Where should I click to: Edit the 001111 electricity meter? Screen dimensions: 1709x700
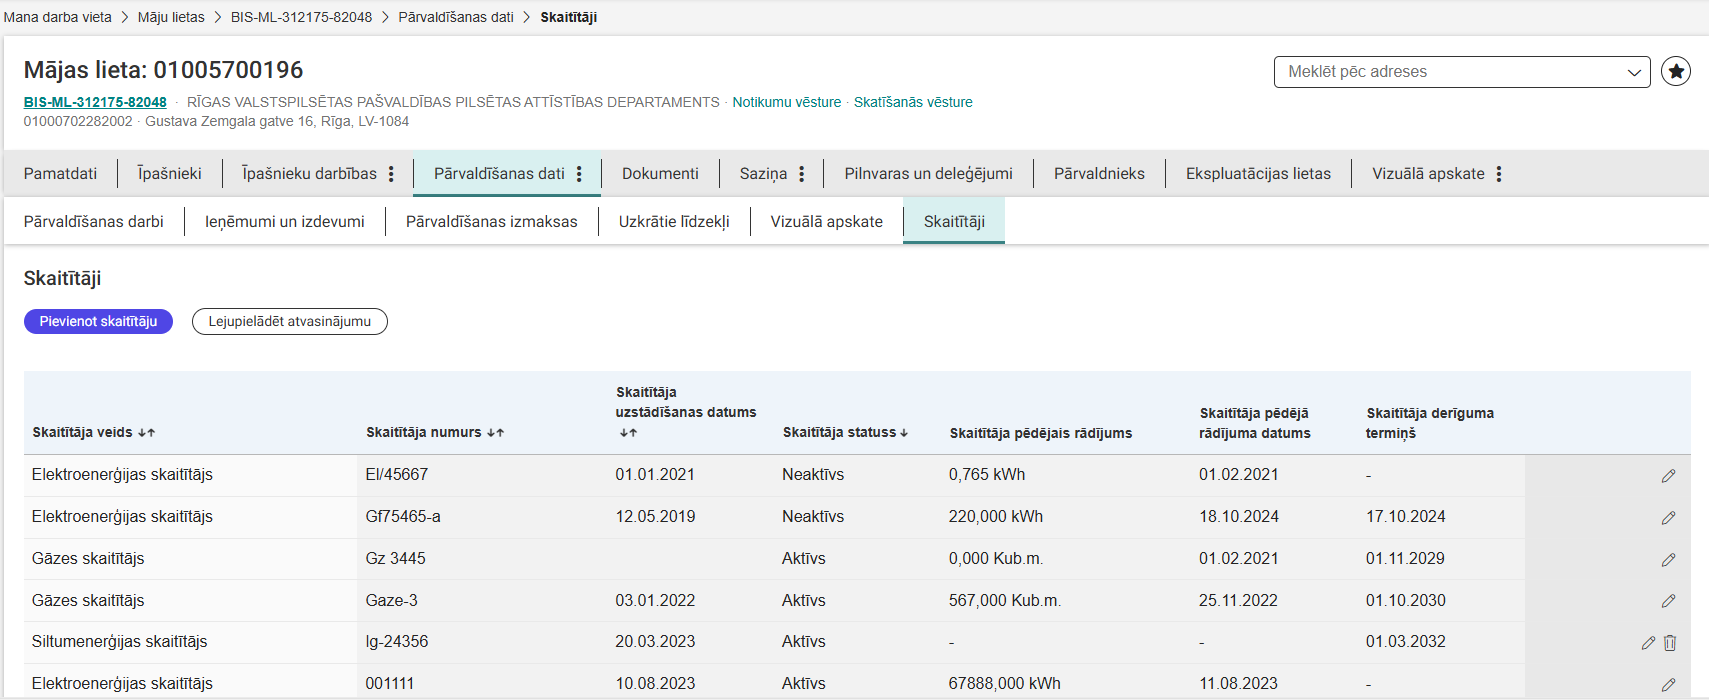(1668, 685)
